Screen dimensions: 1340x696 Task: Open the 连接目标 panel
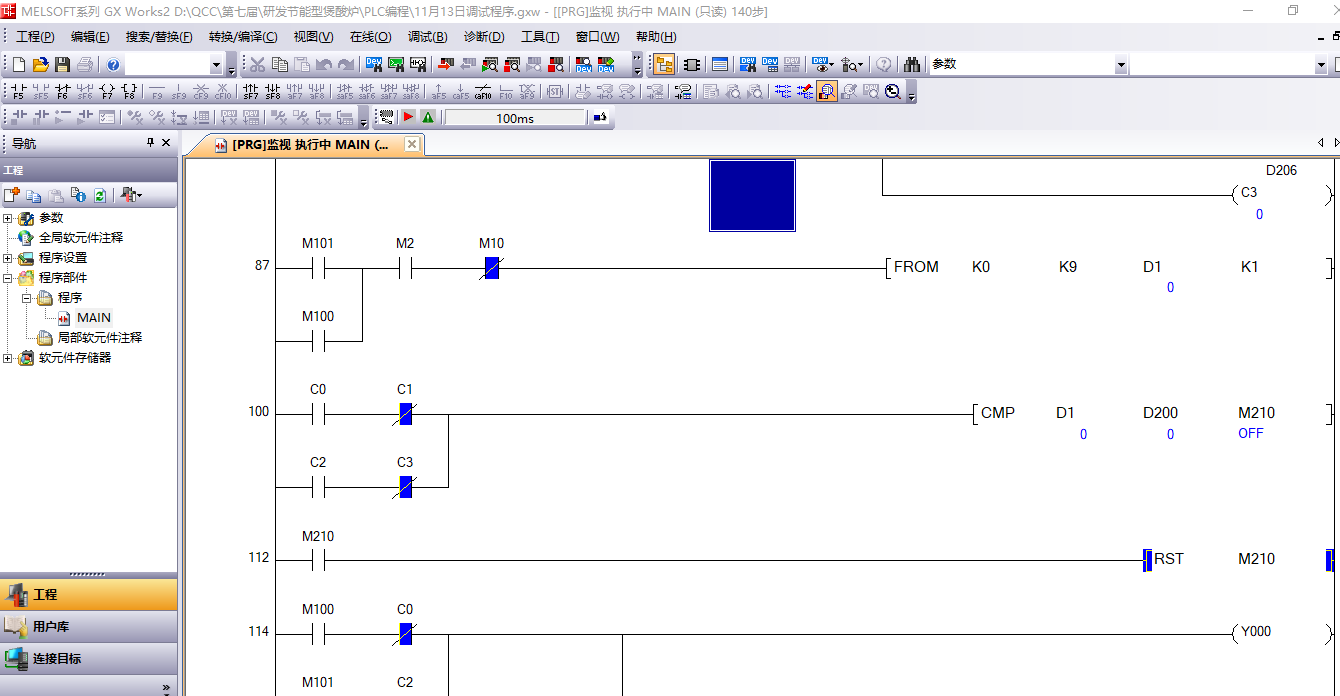(x=56, y=659)
